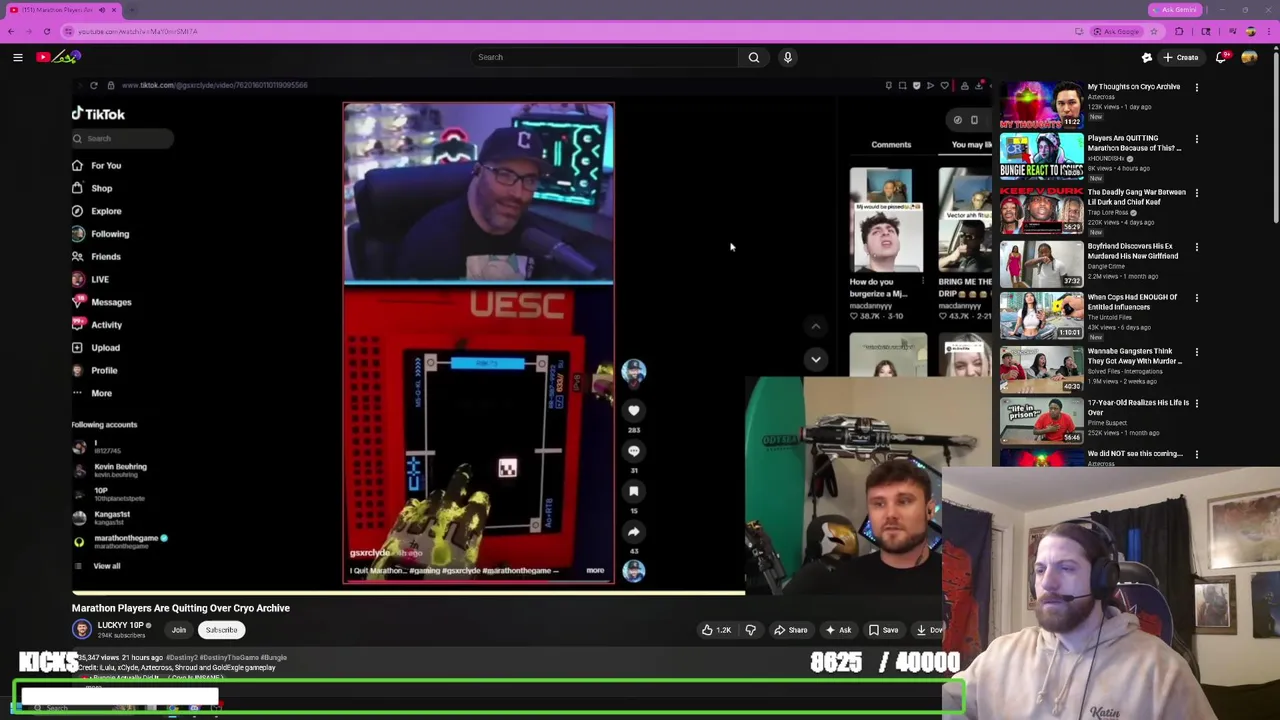Go to the next TikTok using down chevron
Screen dimensions: 1280x720
pos(816,359)
